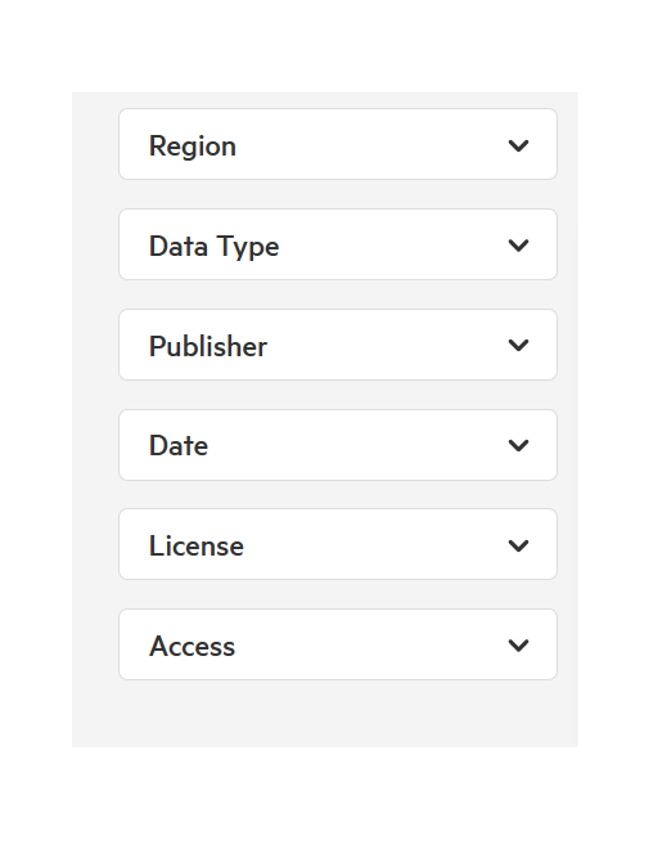
Task: Select the Data Type label text
Action: (x=214, y=247)
